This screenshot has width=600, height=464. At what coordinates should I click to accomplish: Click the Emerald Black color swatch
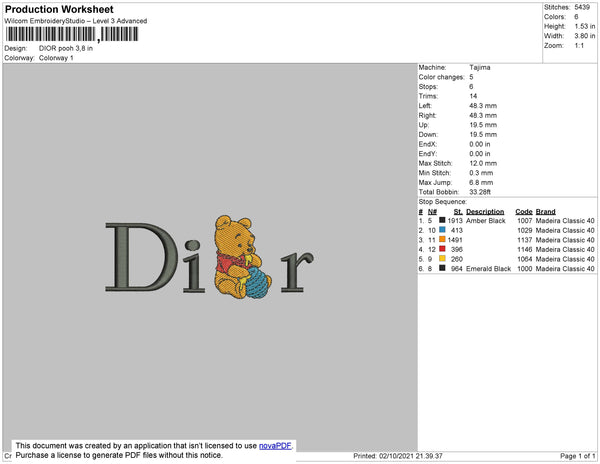442,268
